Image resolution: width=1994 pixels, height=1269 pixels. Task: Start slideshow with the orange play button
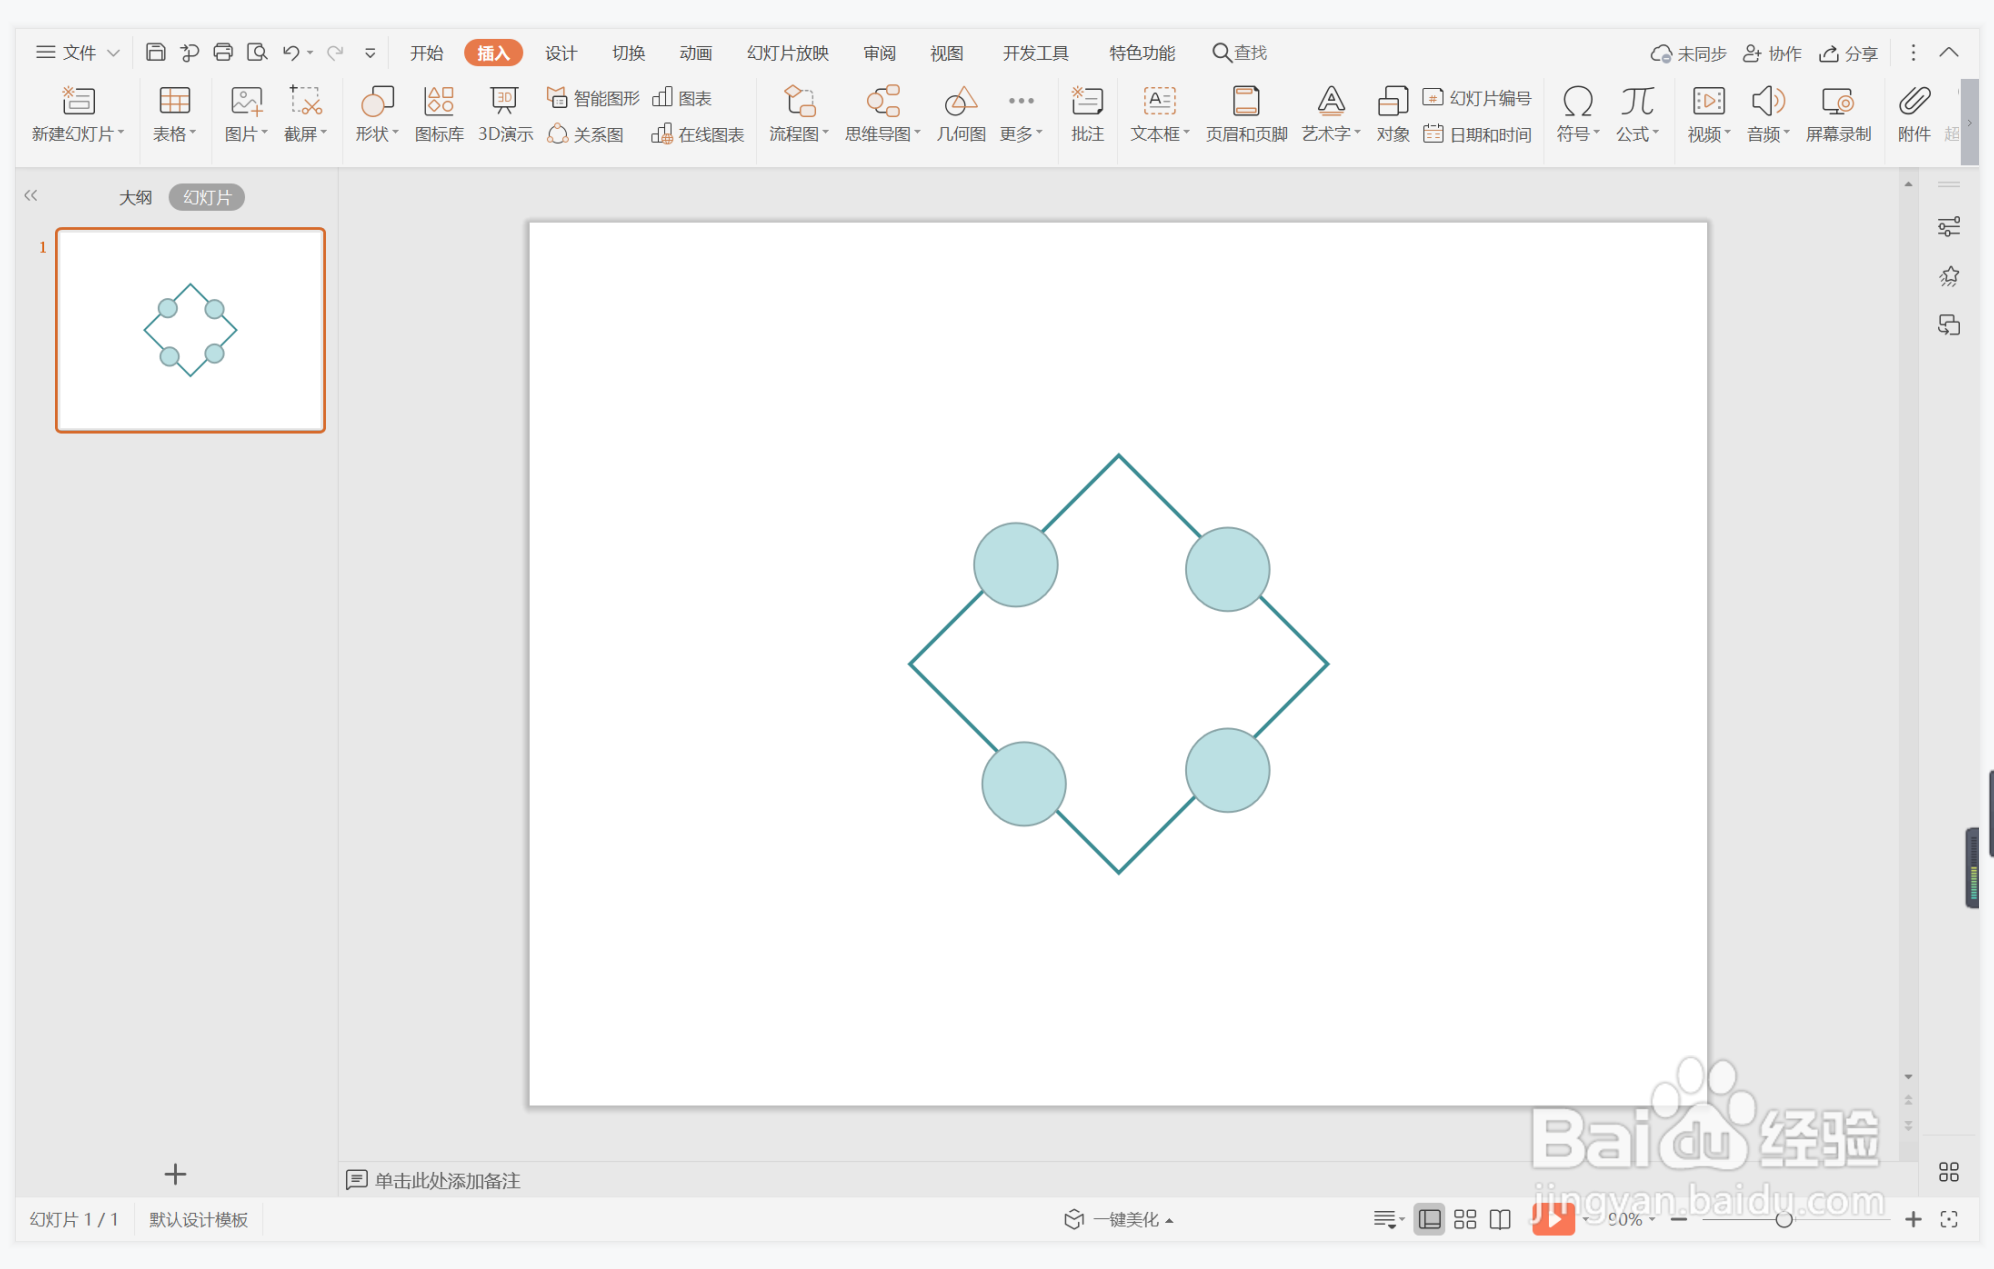tap(1553, 1218)
